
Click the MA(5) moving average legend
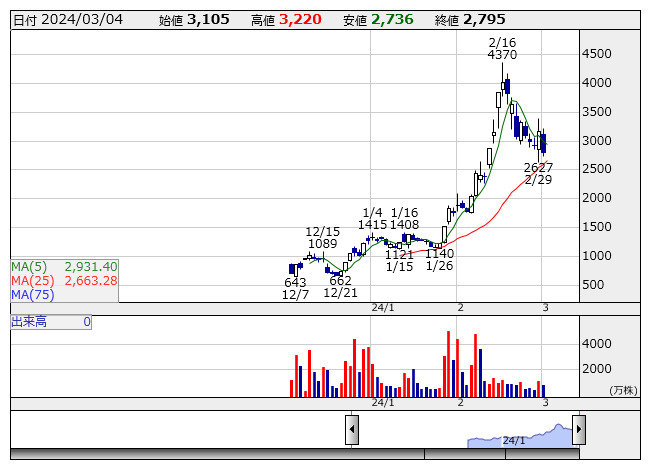64,267
